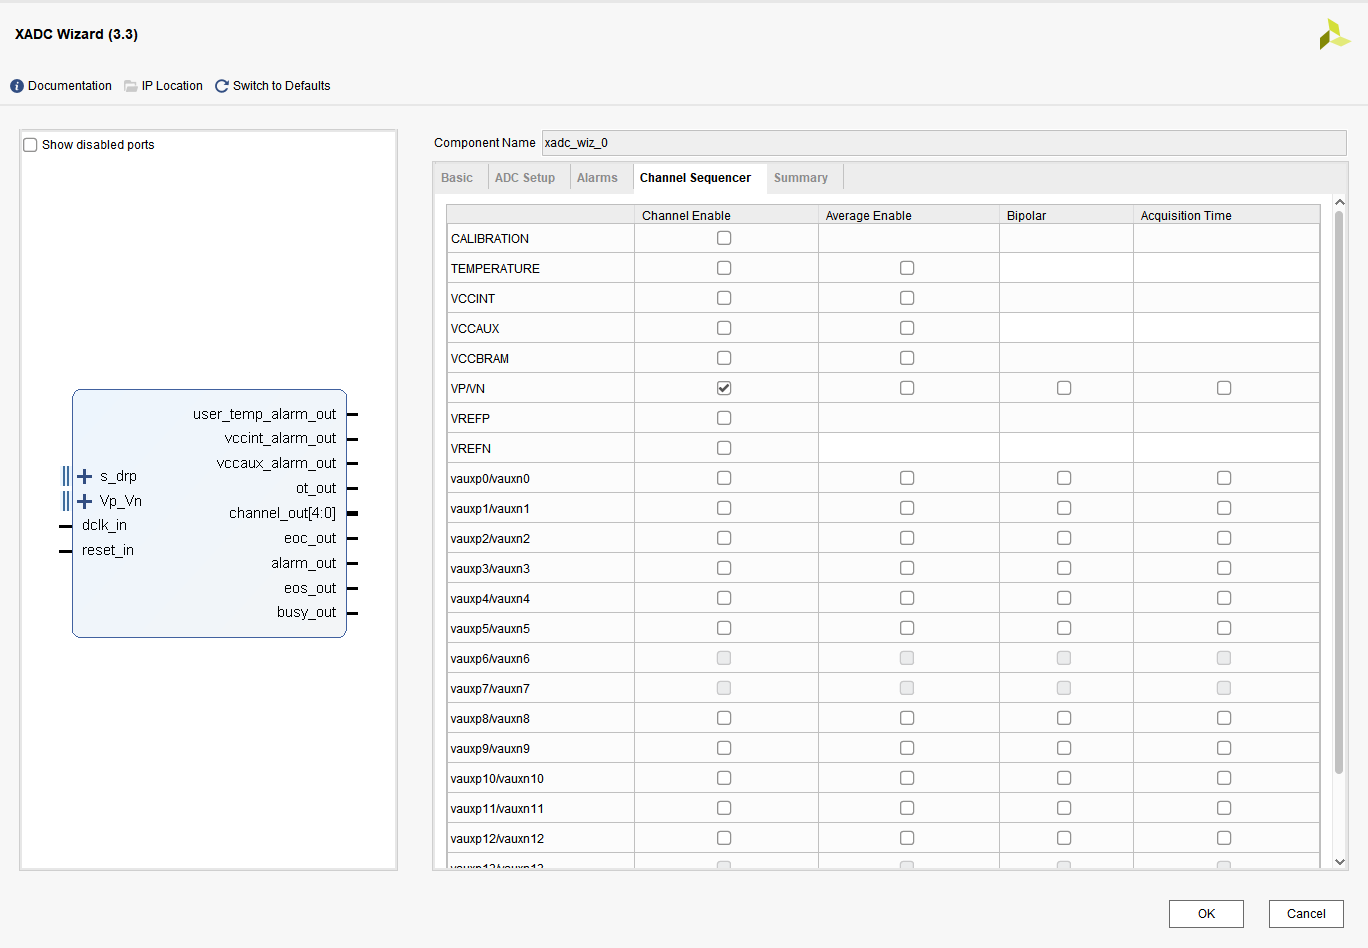Image resolution: width=1368 pixels, height=948 pixels.
Task: Select the dclk_in port label
Action: pos(104,525)
